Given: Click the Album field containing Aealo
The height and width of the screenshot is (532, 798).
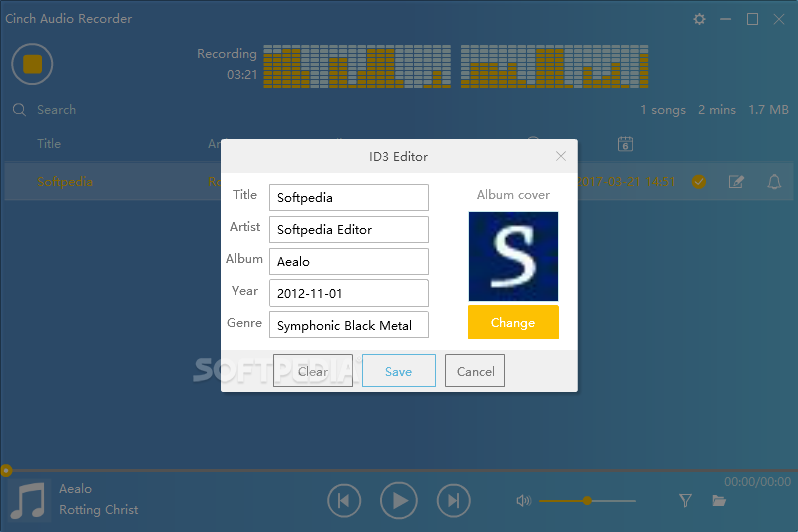Looking at the screenshot, I should click(349, 262).
